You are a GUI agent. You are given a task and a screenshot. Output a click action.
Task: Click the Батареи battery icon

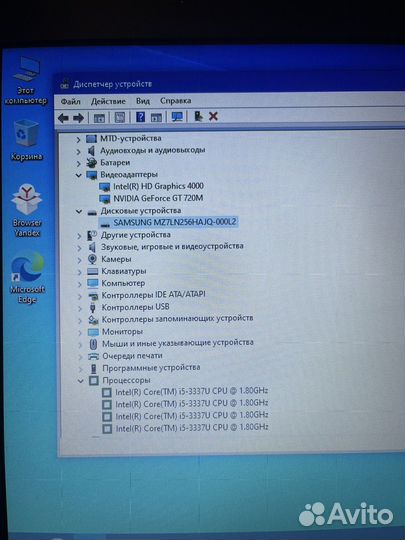[x=92, y=163]
